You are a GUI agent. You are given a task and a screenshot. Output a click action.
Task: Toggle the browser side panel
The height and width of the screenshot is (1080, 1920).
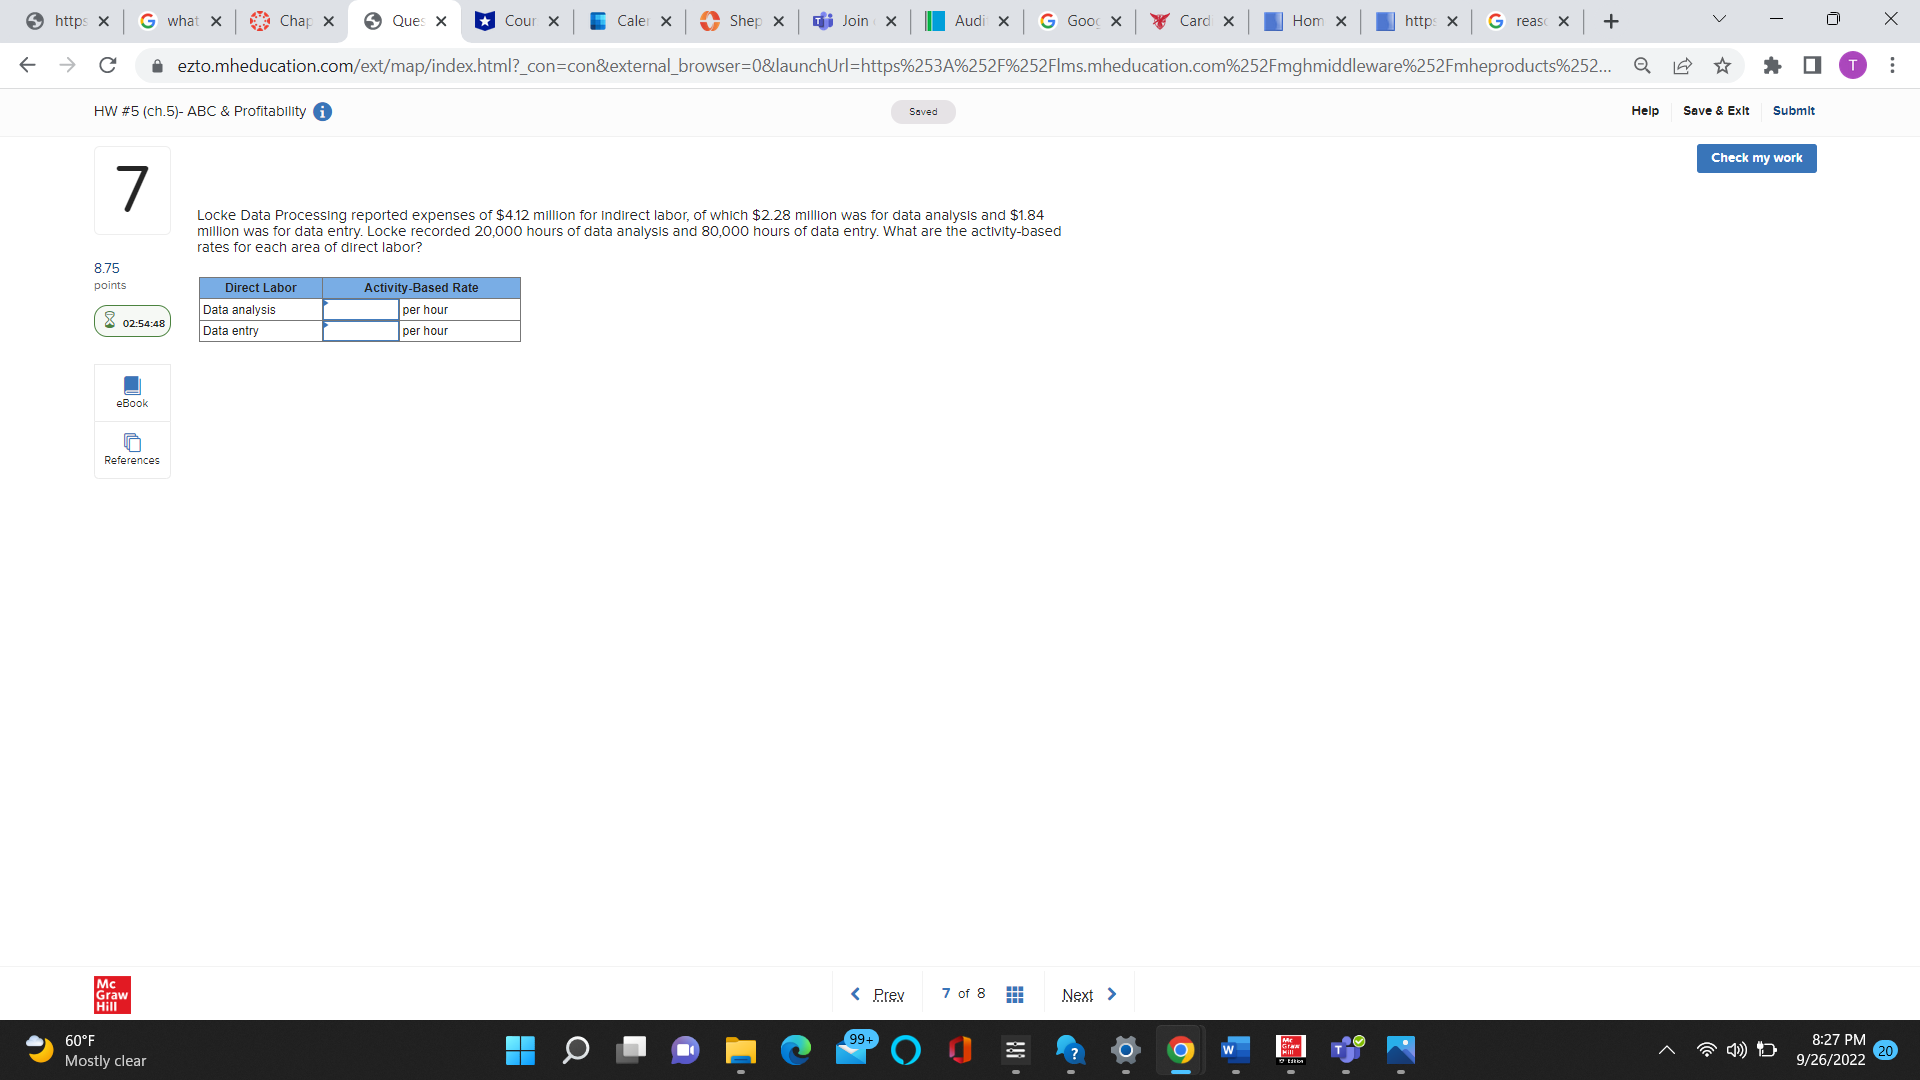point(1812,66)
